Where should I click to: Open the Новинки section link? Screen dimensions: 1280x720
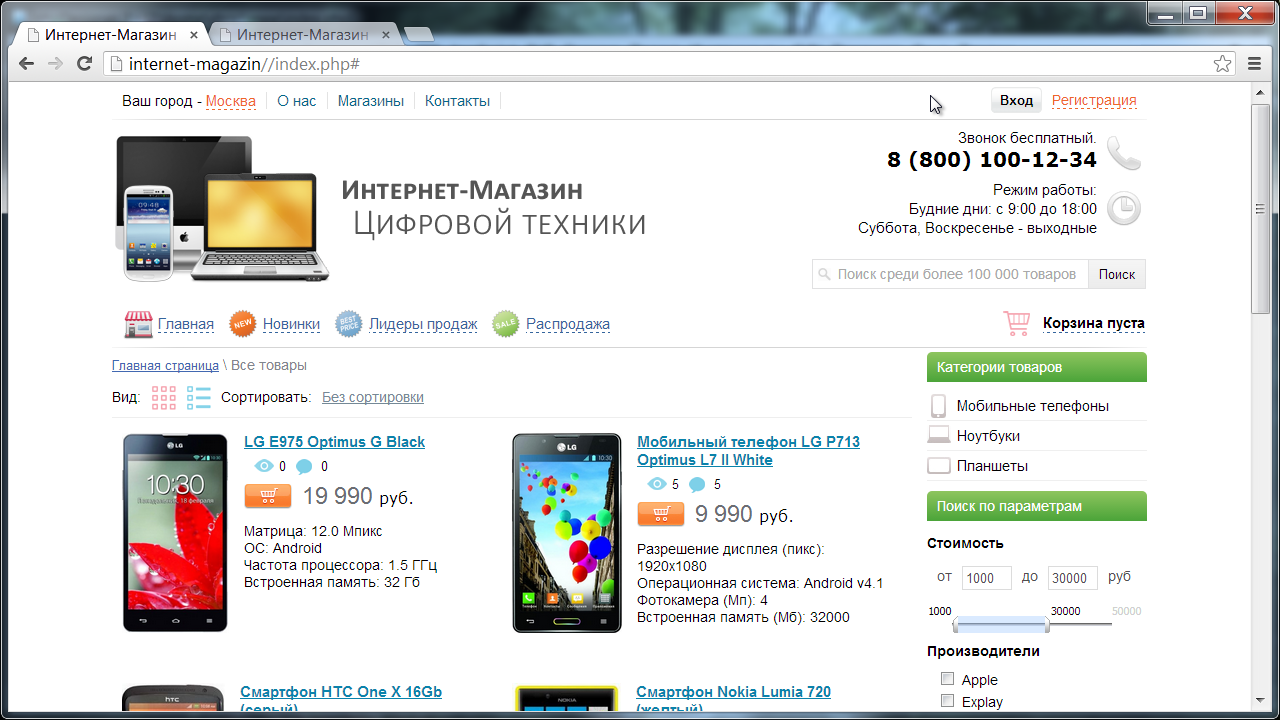(x=291, y=324)
